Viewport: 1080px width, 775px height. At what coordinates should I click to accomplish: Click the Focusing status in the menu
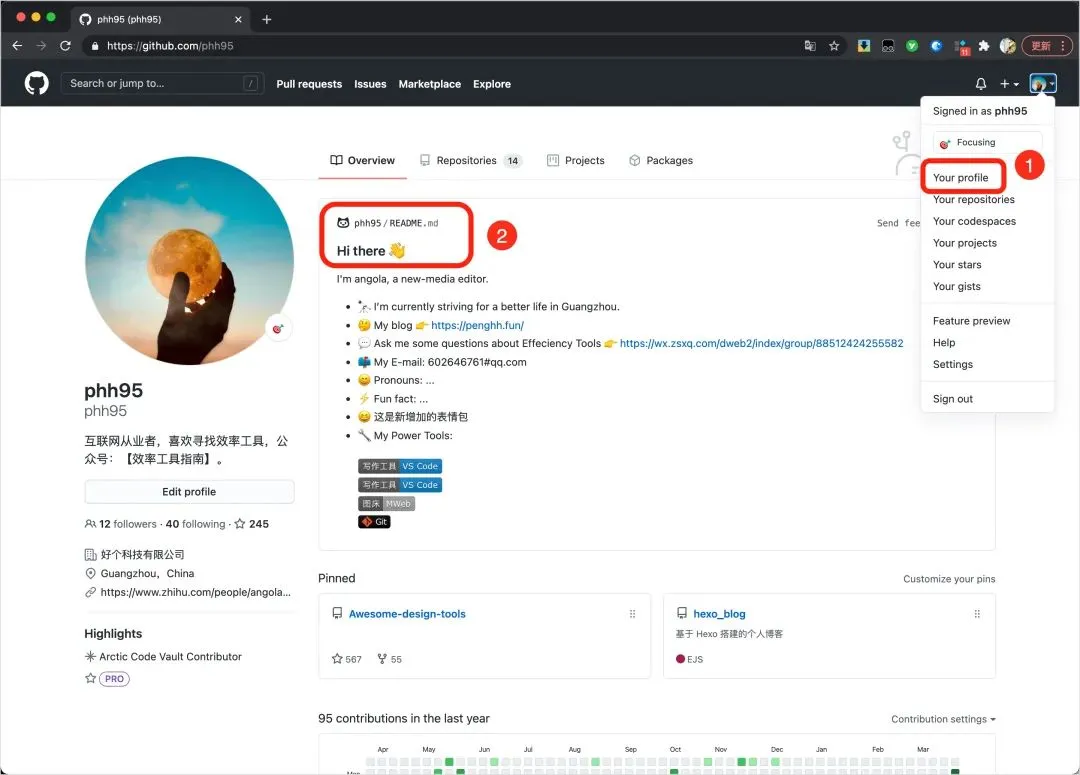987,143
